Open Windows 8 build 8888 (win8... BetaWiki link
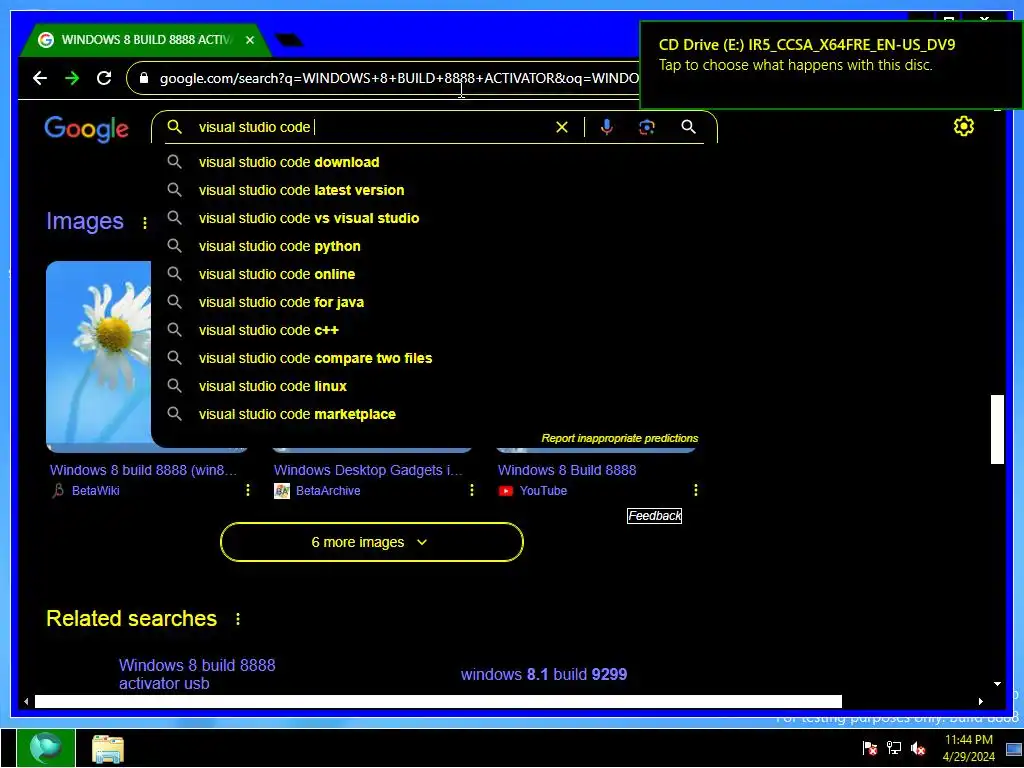The width and height of the screenshot is (1024, 768). [143, 470]
